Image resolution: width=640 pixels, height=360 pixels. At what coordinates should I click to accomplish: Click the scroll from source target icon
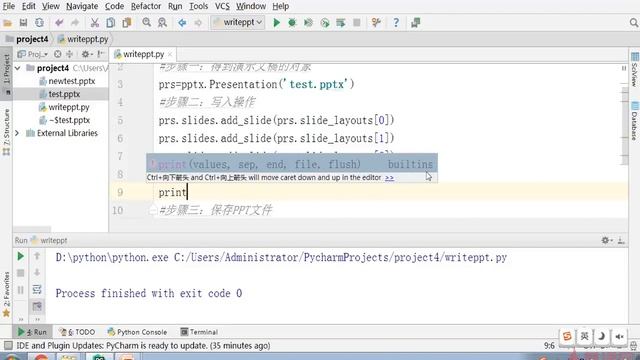click(58, 54)
